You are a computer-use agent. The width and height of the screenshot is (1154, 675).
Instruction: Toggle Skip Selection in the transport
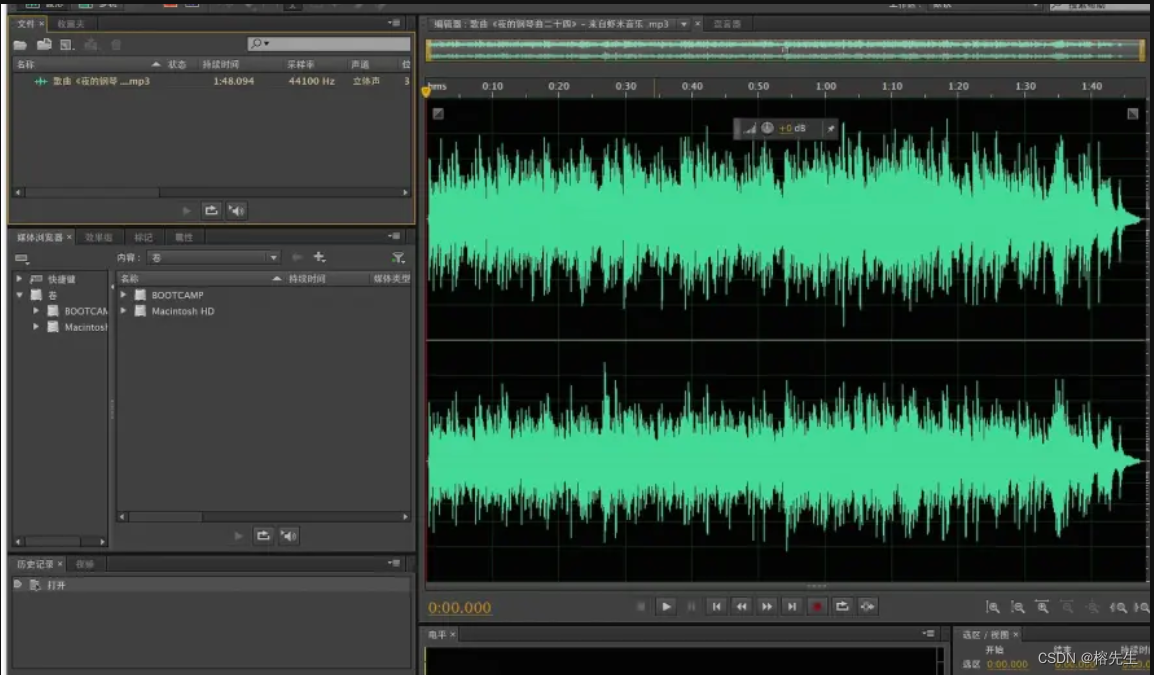coord(868,607)
